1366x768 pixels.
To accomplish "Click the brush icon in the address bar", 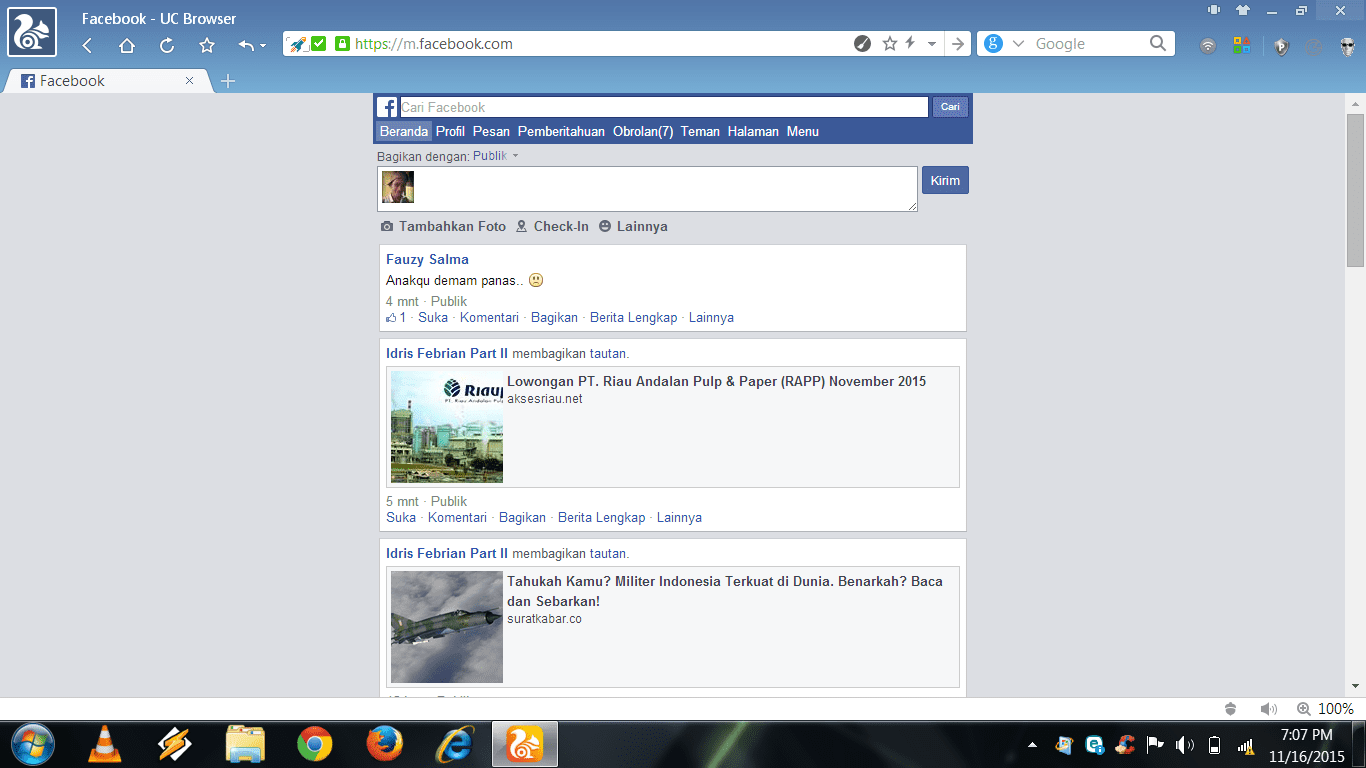I will click(x=862, y=44).
